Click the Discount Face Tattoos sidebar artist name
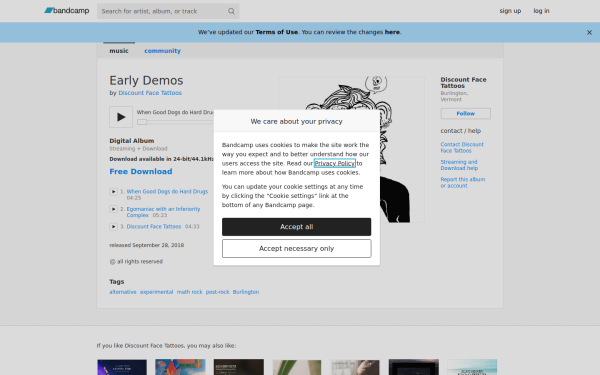The height and width of the screenshot is (375, 600). pos(463,83)
